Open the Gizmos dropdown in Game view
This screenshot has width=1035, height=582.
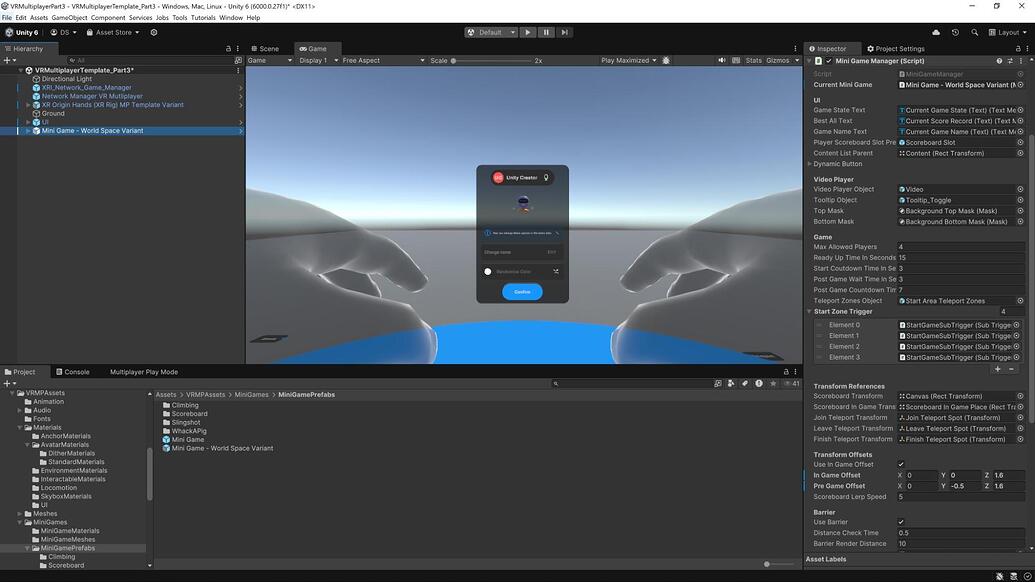[x=781, y=60]
